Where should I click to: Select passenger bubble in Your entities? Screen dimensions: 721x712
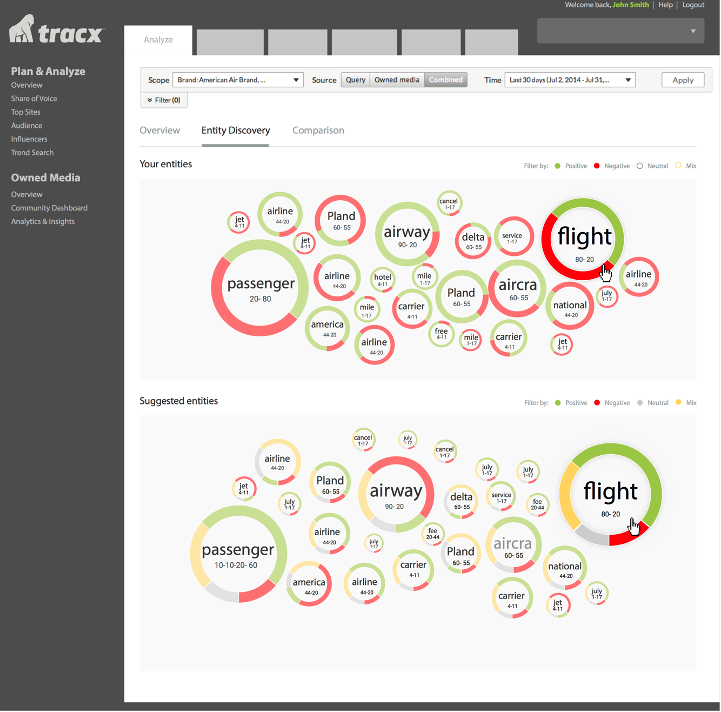[x=260, y=288]
